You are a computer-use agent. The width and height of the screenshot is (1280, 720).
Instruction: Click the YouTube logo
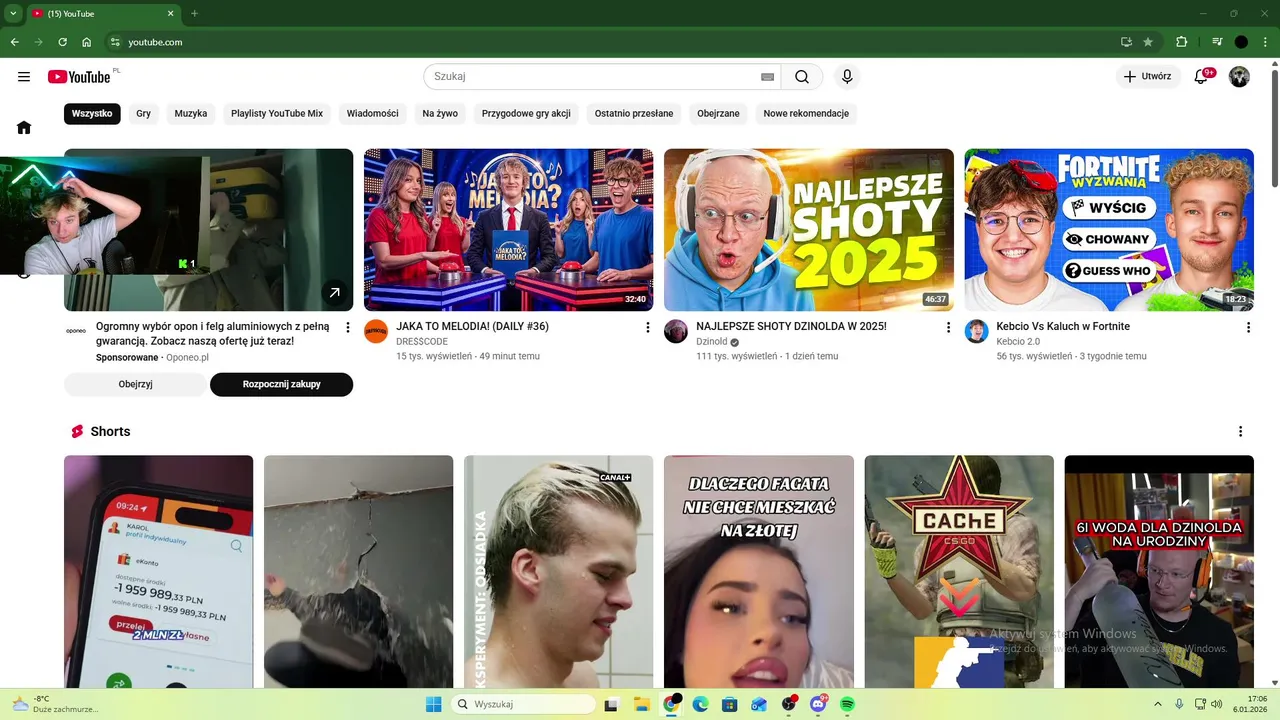79,77
